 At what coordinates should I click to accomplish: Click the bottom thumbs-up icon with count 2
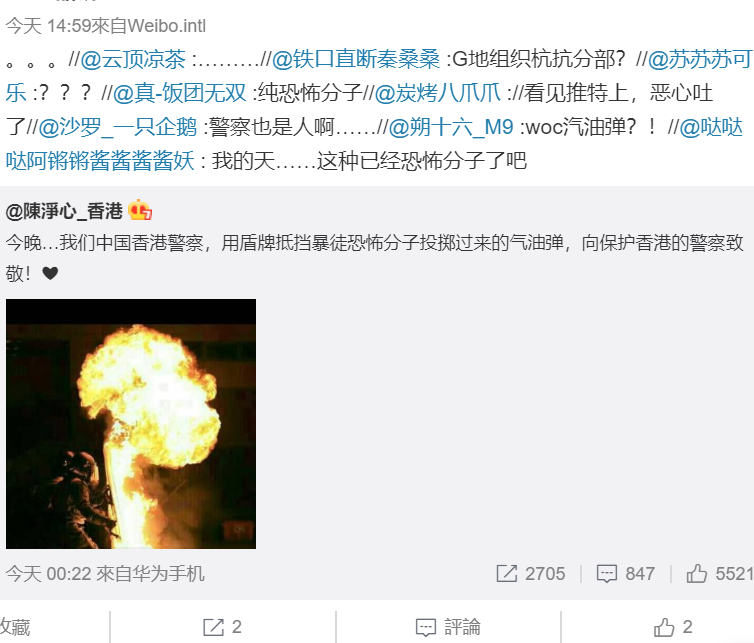pyautogui.click(x=664, y=627)
